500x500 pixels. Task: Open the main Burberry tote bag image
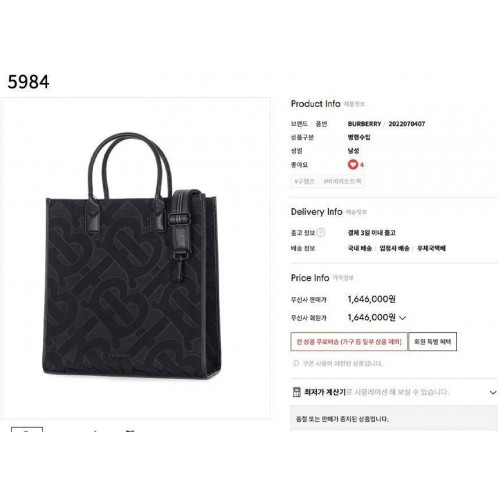pyautogui.click(x=136, y=258)
